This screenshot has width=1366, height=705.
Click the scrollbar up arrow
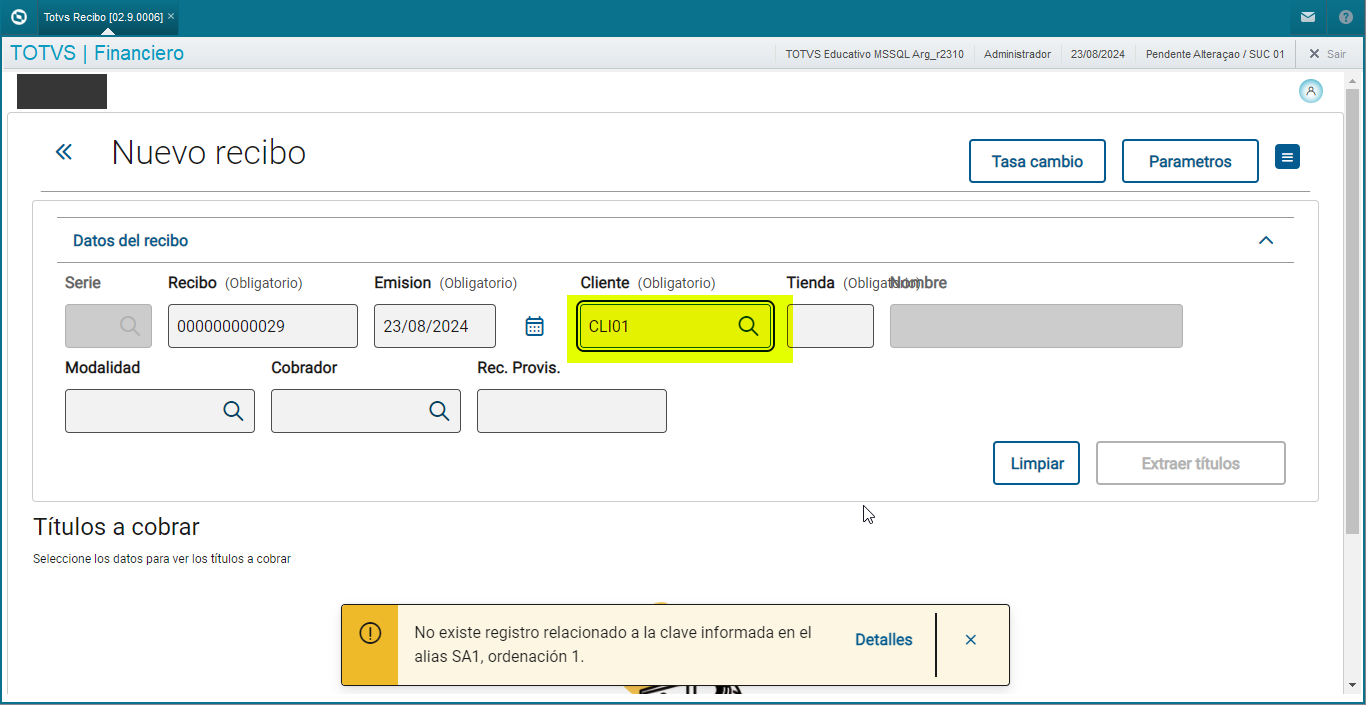click(x=1353, y=80)
